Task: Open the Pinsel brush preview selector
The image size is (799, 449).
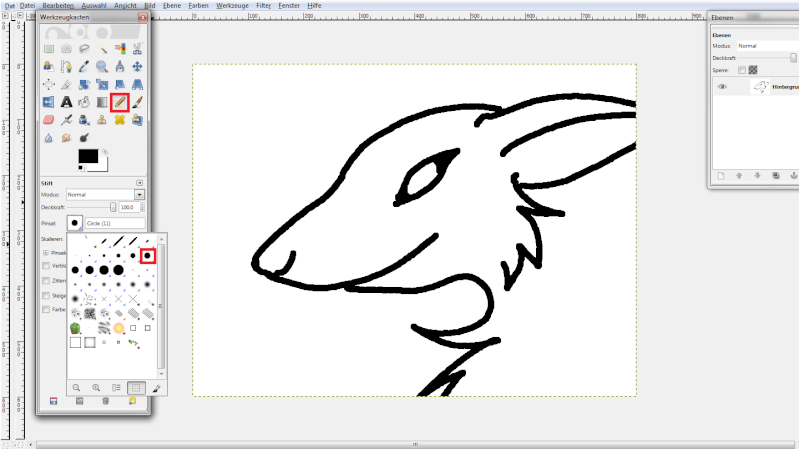Action: pyautogui.click(x=74, y=223)
